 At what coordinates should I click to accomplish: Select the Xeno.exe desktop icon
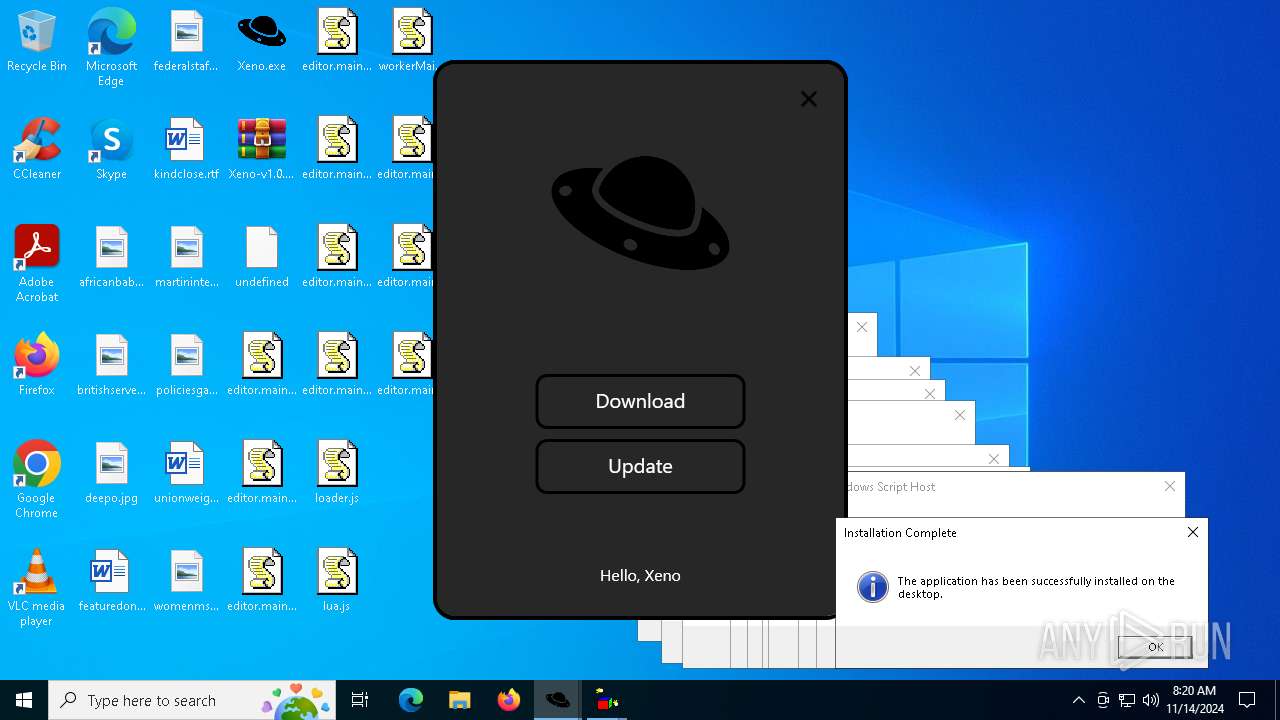pos(262,41)
